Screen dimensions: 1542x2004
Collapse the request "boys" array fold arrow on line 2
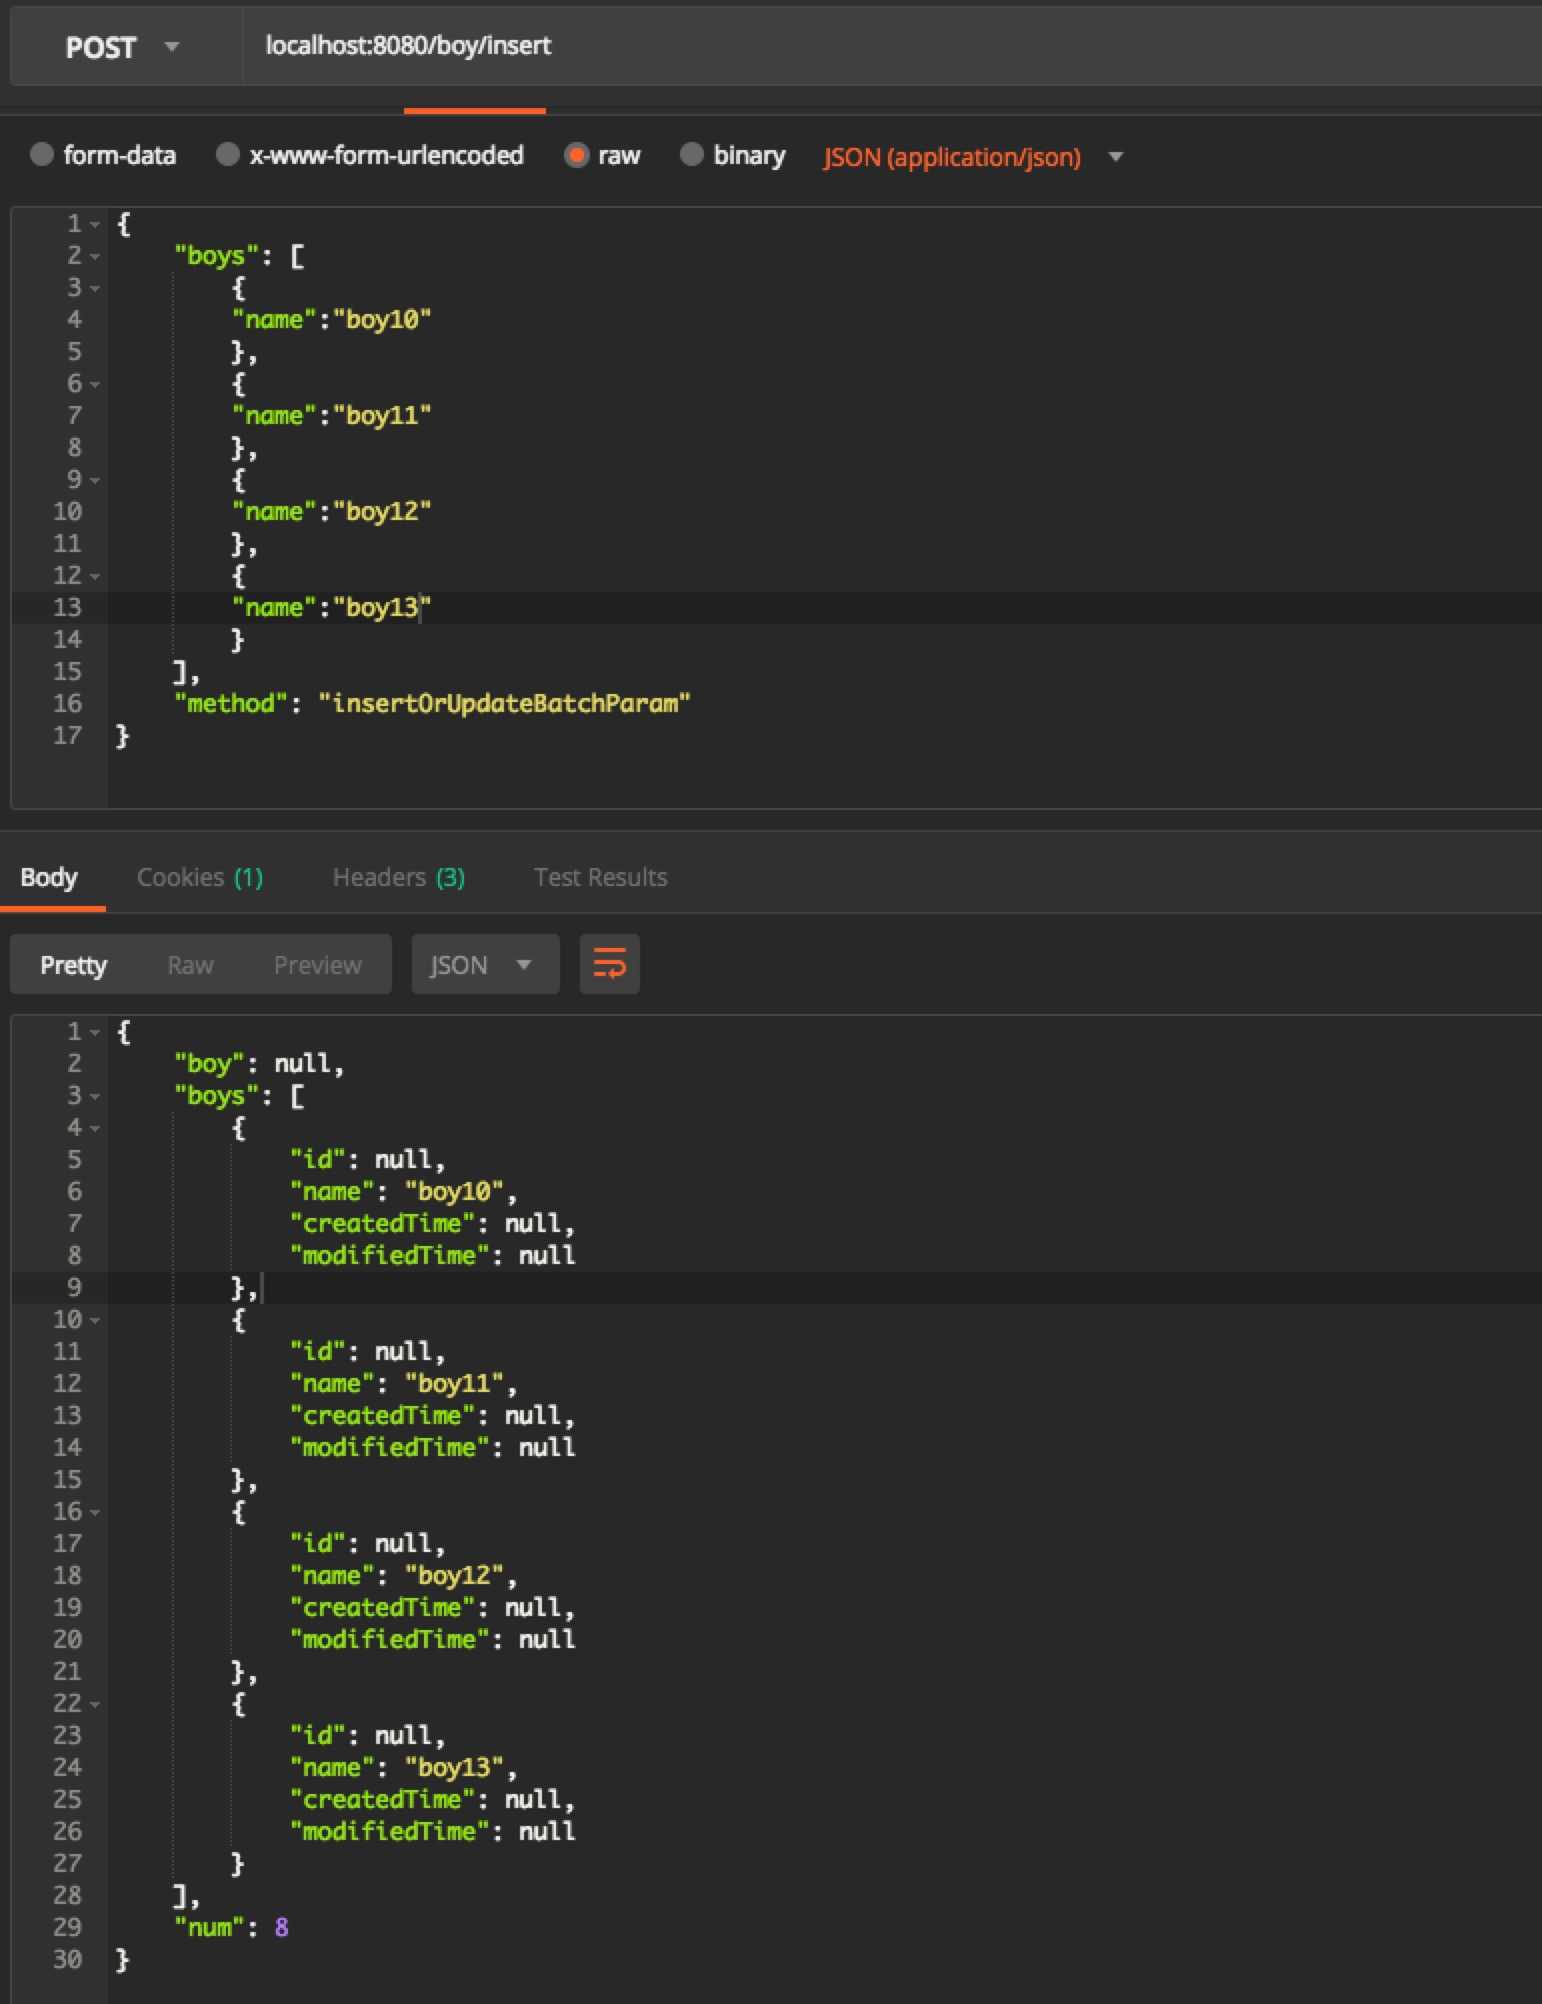[95, 256]
